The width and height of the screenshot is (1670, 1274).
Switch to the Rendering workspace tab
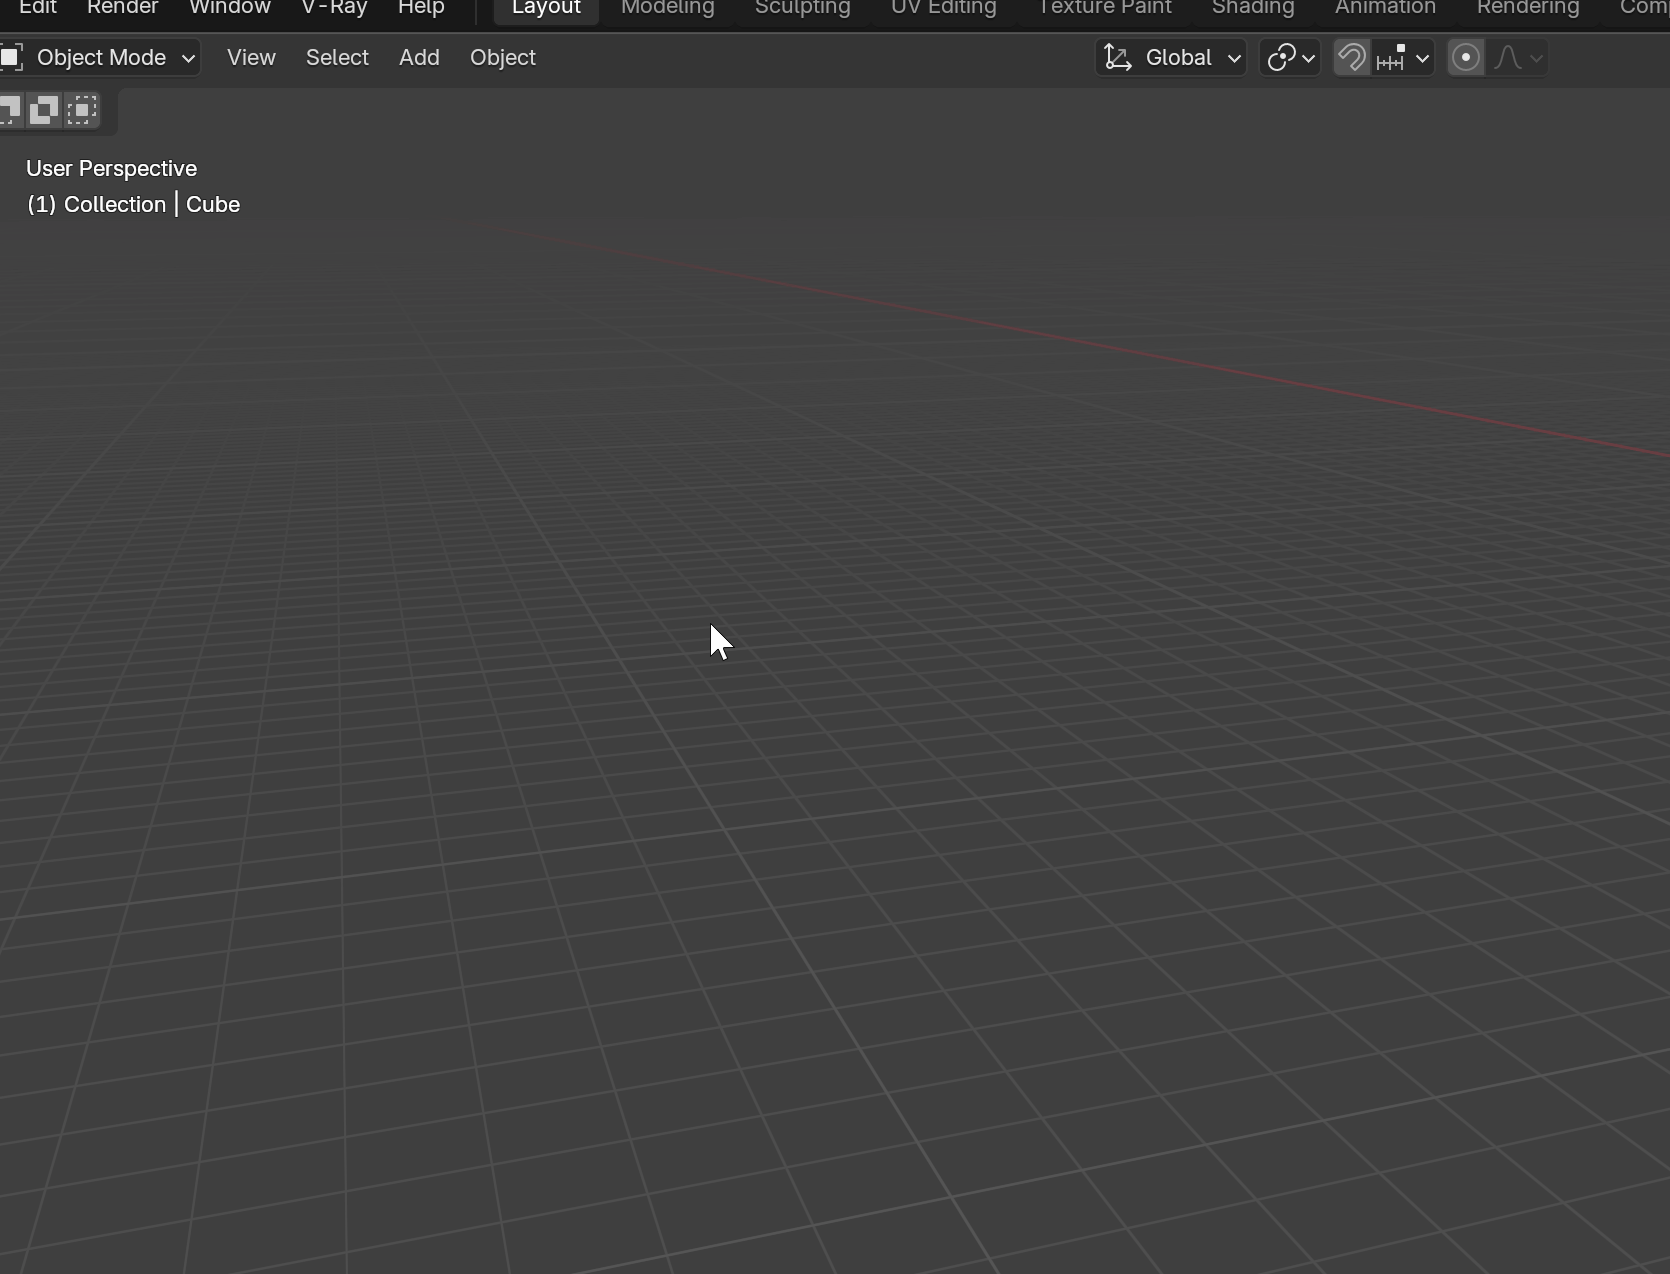click(x=1528, y=8)
